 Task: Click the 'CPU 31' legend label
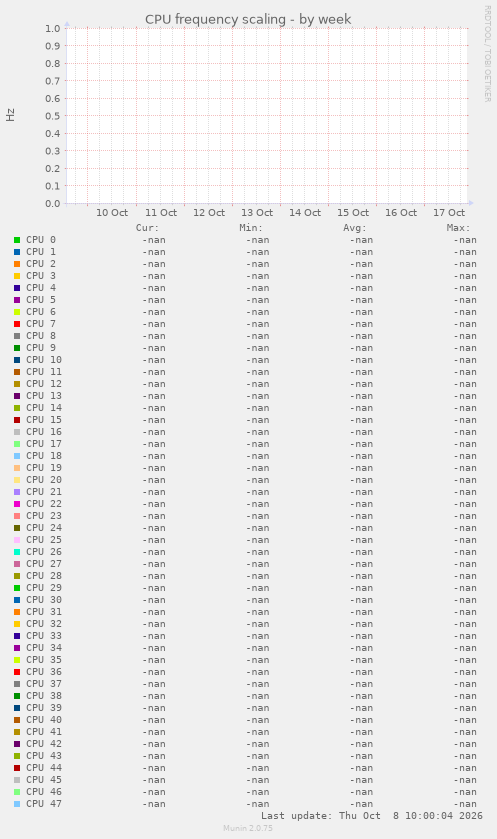pyautogui.click(x=44, y=612)
